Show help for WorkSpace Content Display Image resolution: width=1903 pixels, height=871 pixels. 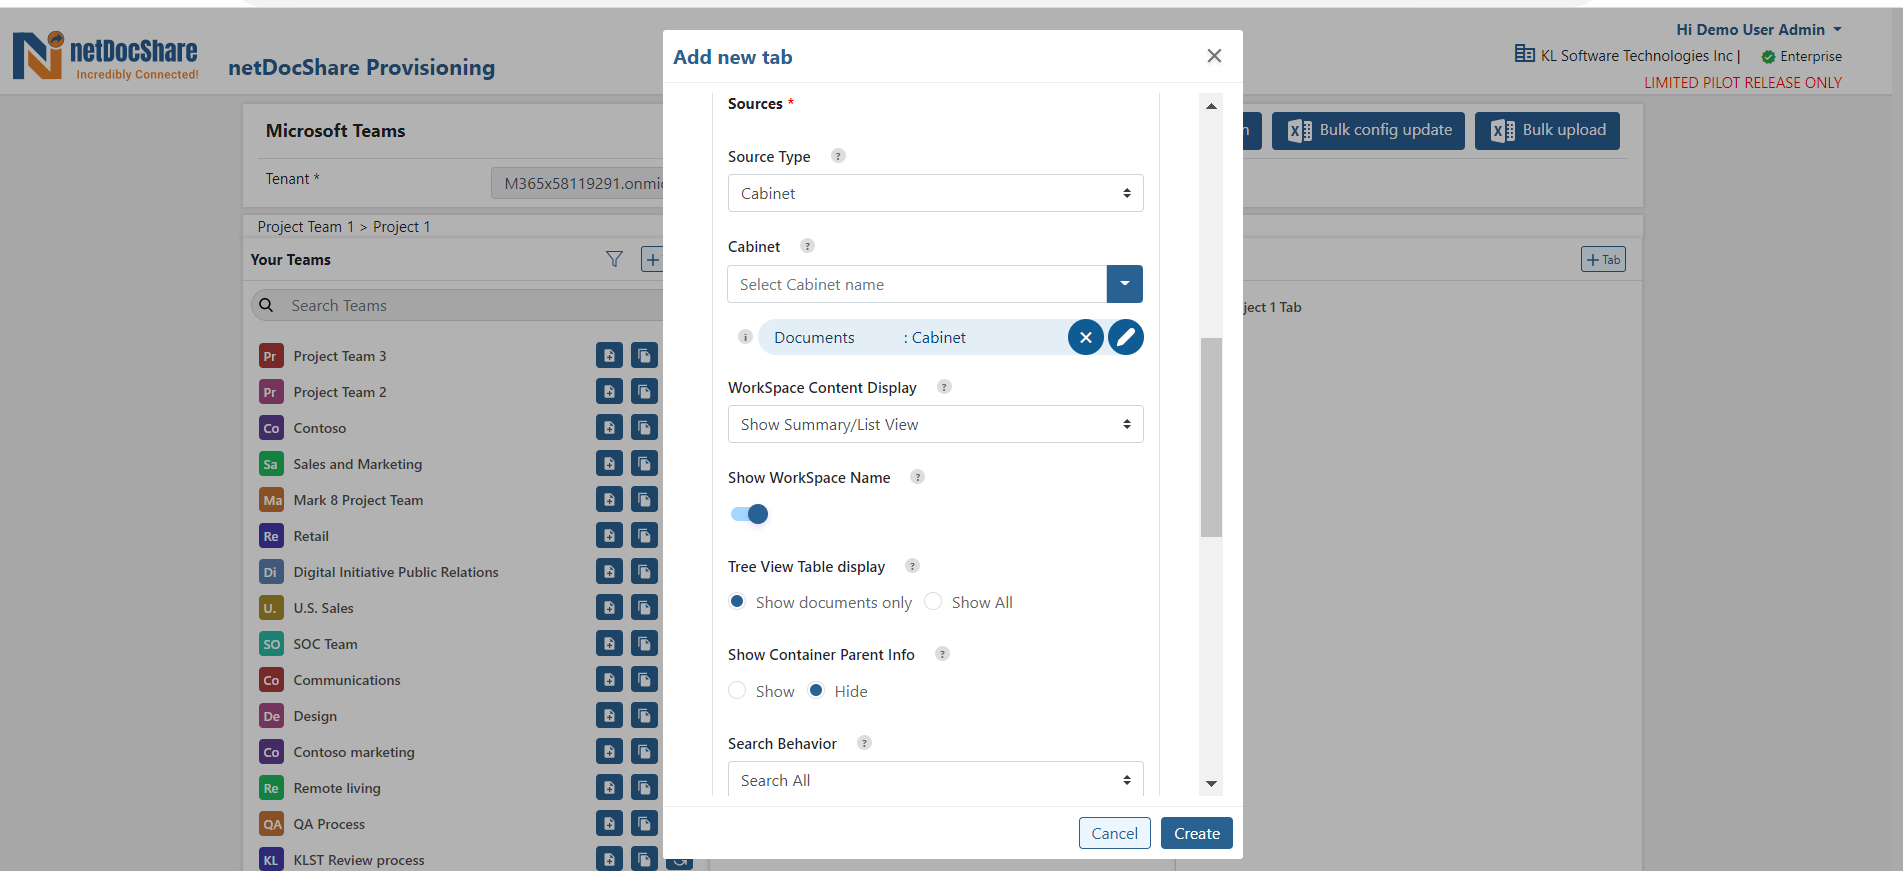[x=944, y=387]
